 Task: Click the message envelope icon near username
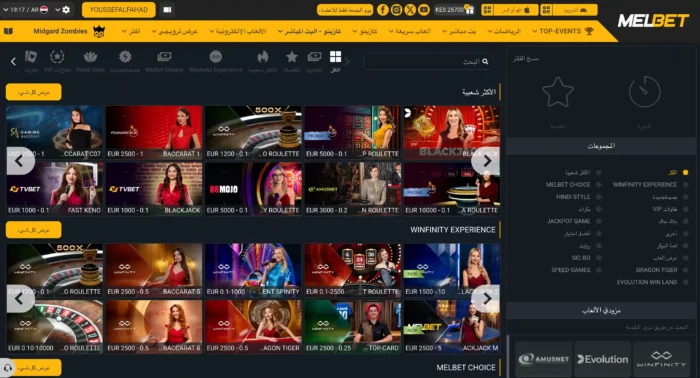[167, 9]
